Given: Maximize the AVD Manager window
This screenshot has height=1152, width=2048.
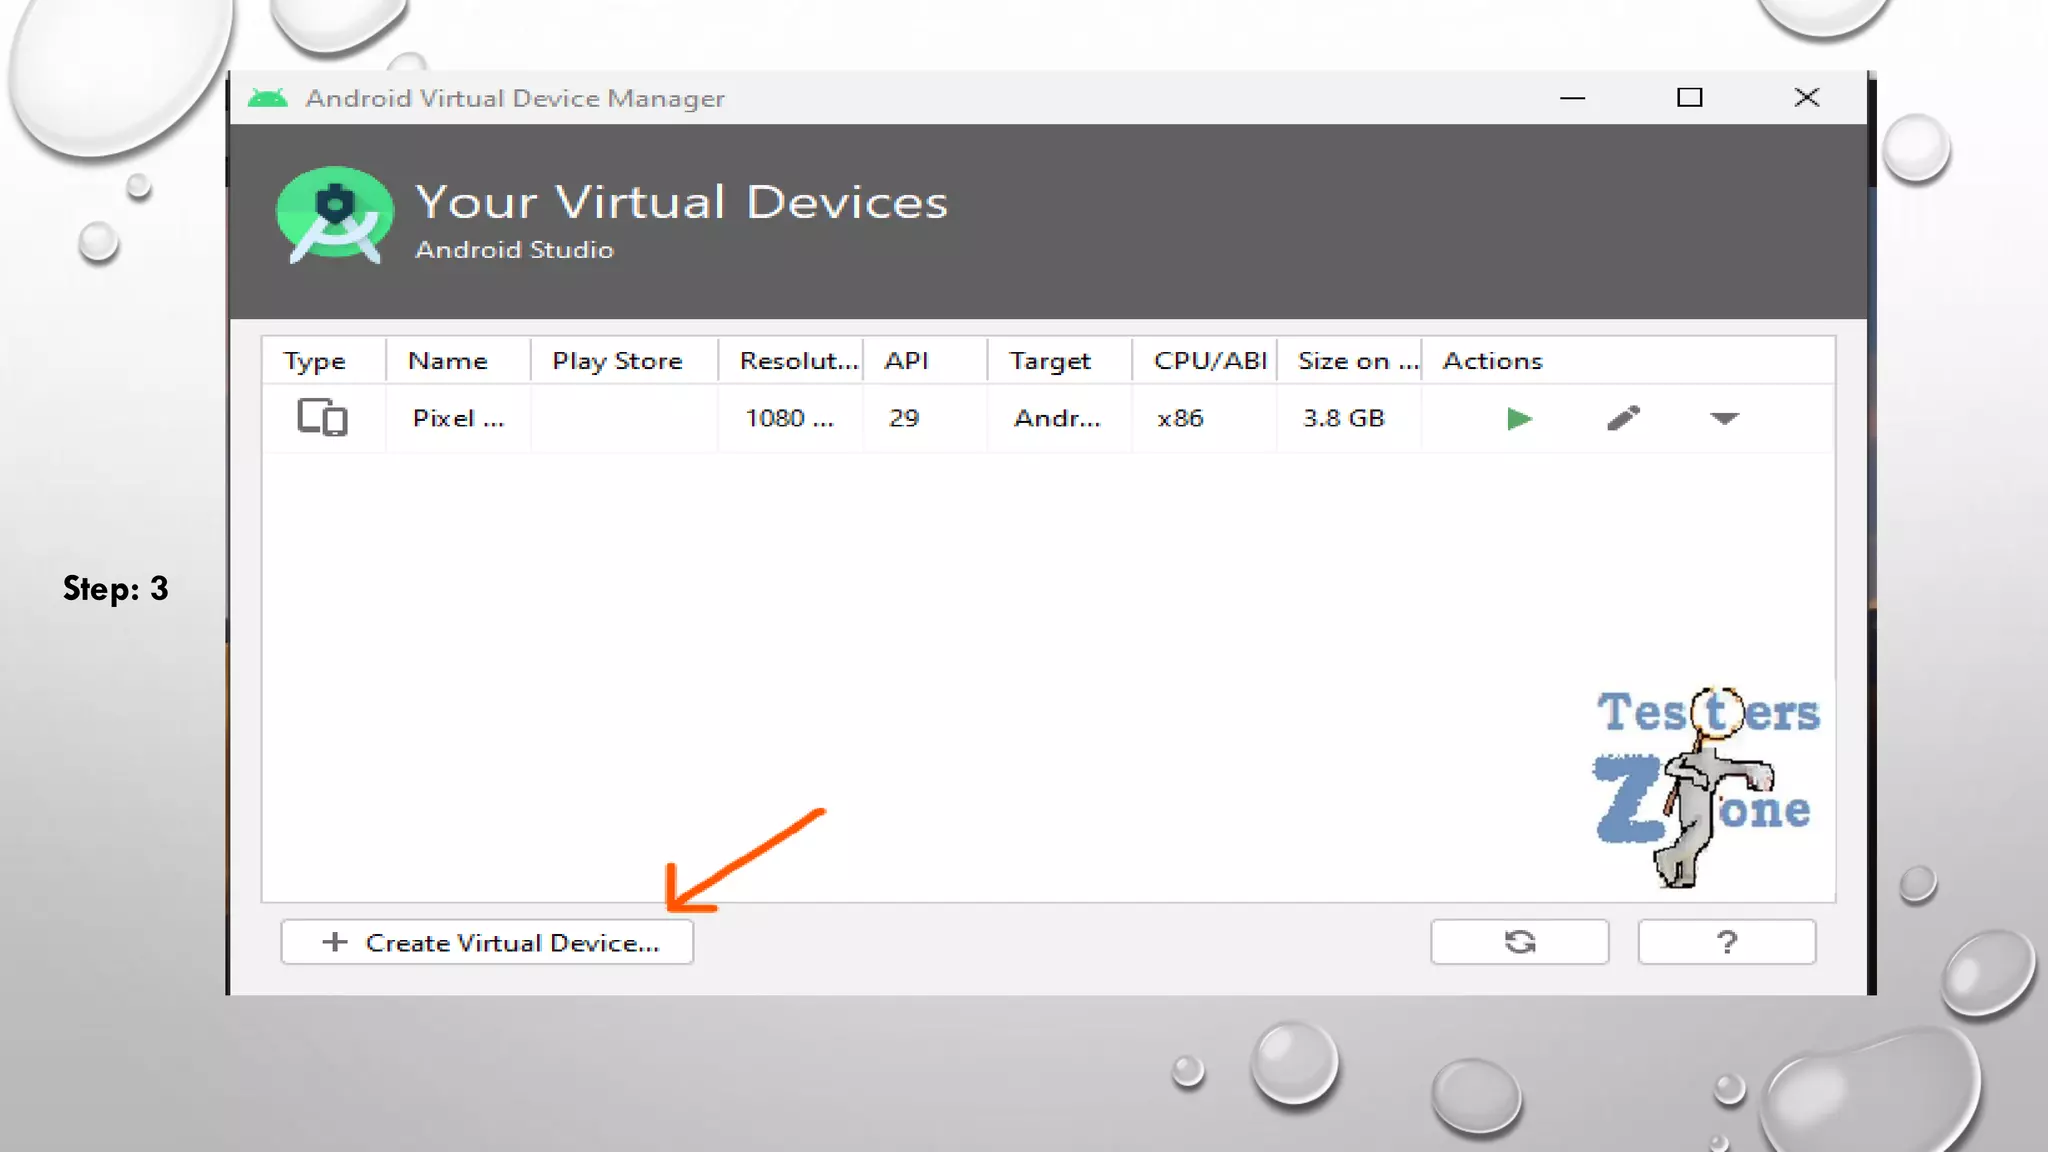Looking at the screenshot, I should [x=1689, y=98].
